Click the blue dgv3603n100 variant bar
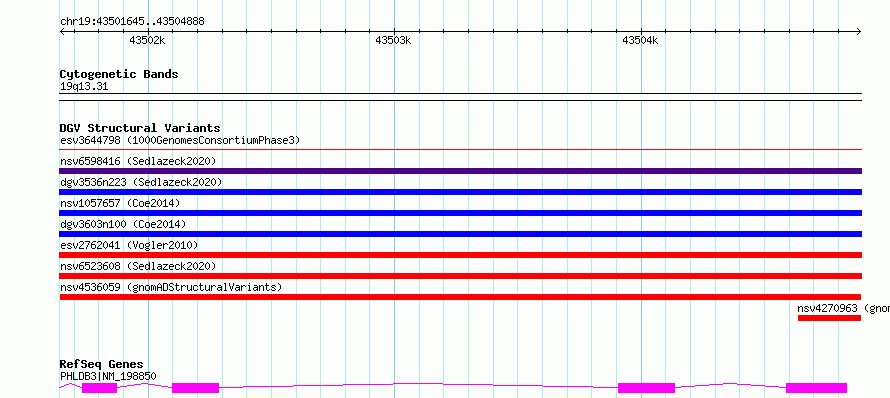The width and height of the screenshot is (890, 398). pyautogui.click(x=461, y=234)
